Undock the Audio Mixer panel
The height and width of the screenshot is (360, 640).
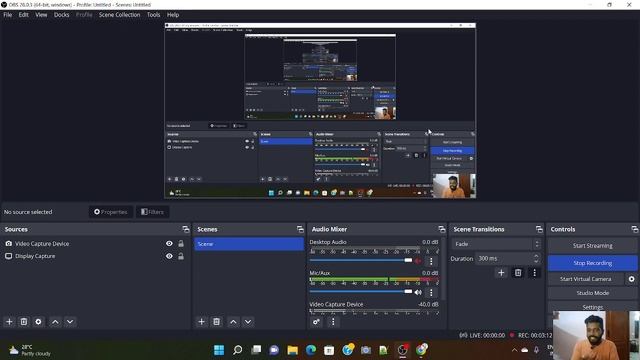pyautogui.click(x=442, y=229)
